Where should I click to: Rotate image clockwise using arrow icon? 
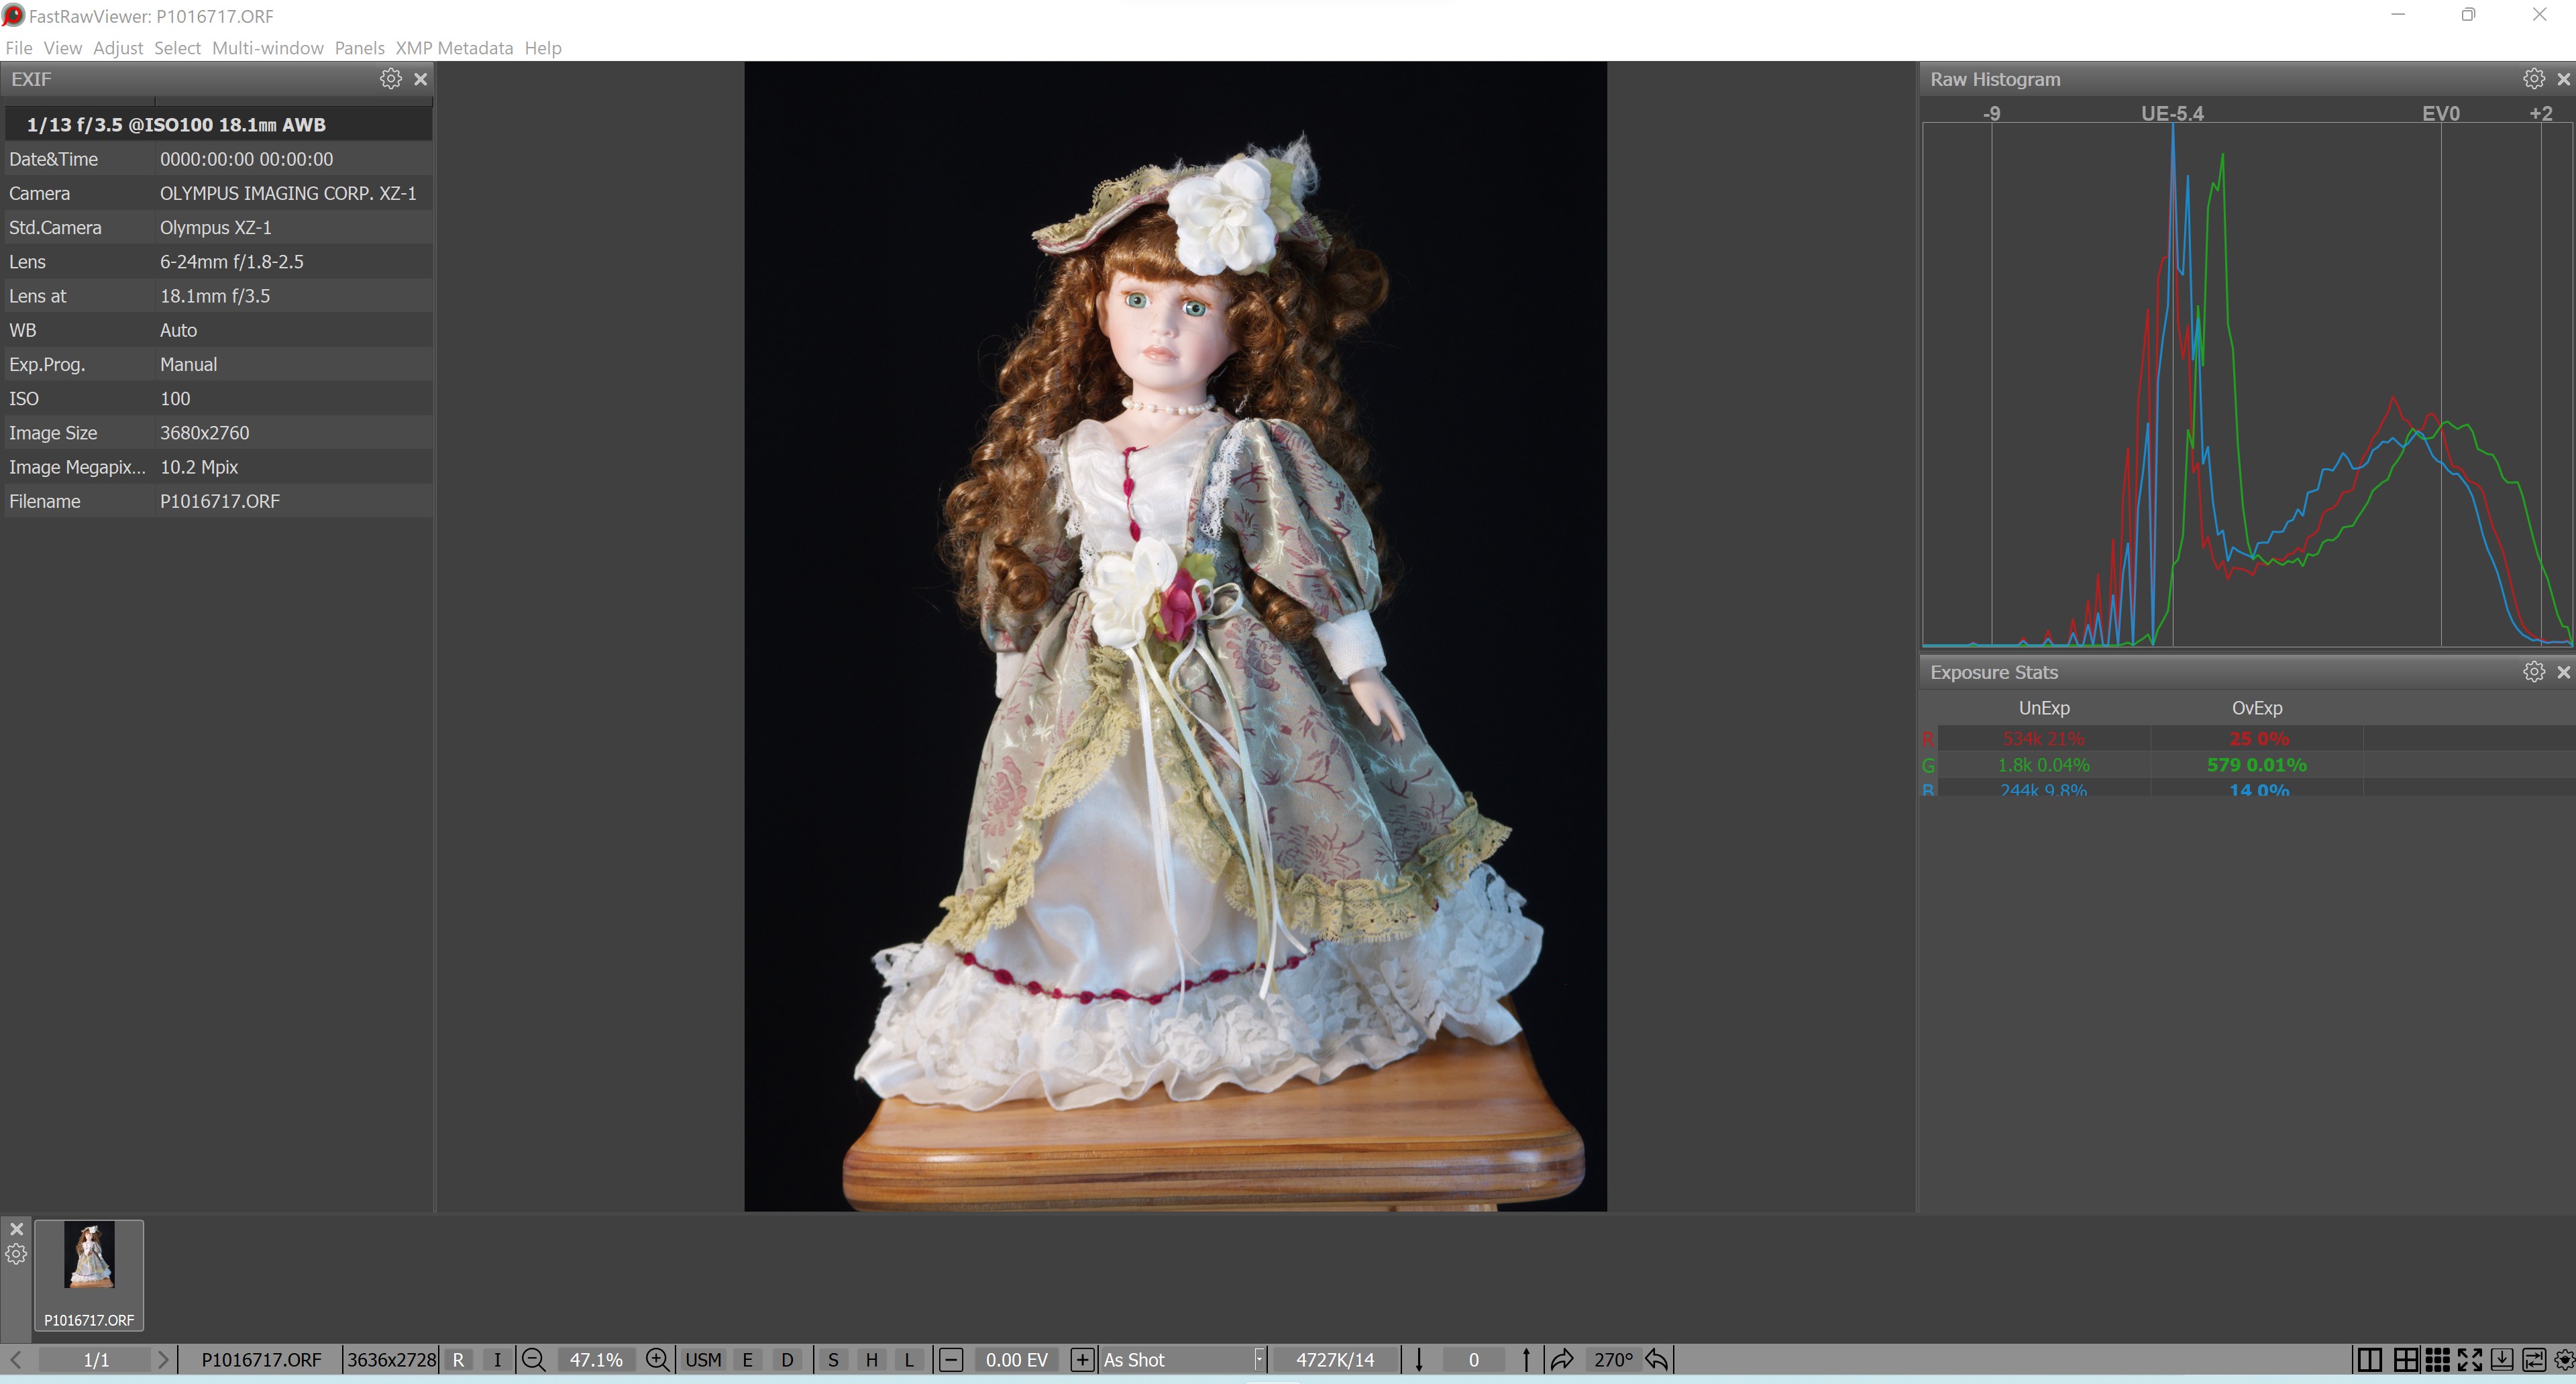(x=1562, y=1360)
